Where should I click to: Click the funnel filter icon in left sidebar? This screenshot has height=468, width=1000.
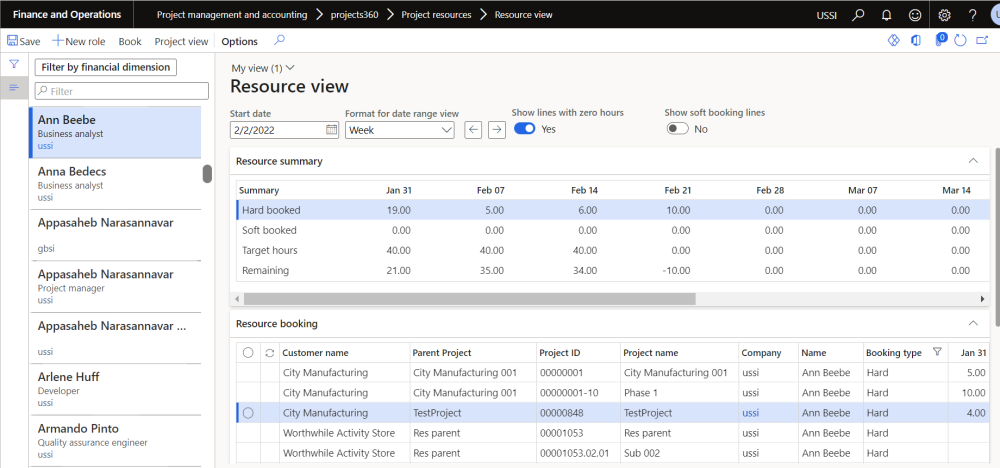click(x=14, y=64)
